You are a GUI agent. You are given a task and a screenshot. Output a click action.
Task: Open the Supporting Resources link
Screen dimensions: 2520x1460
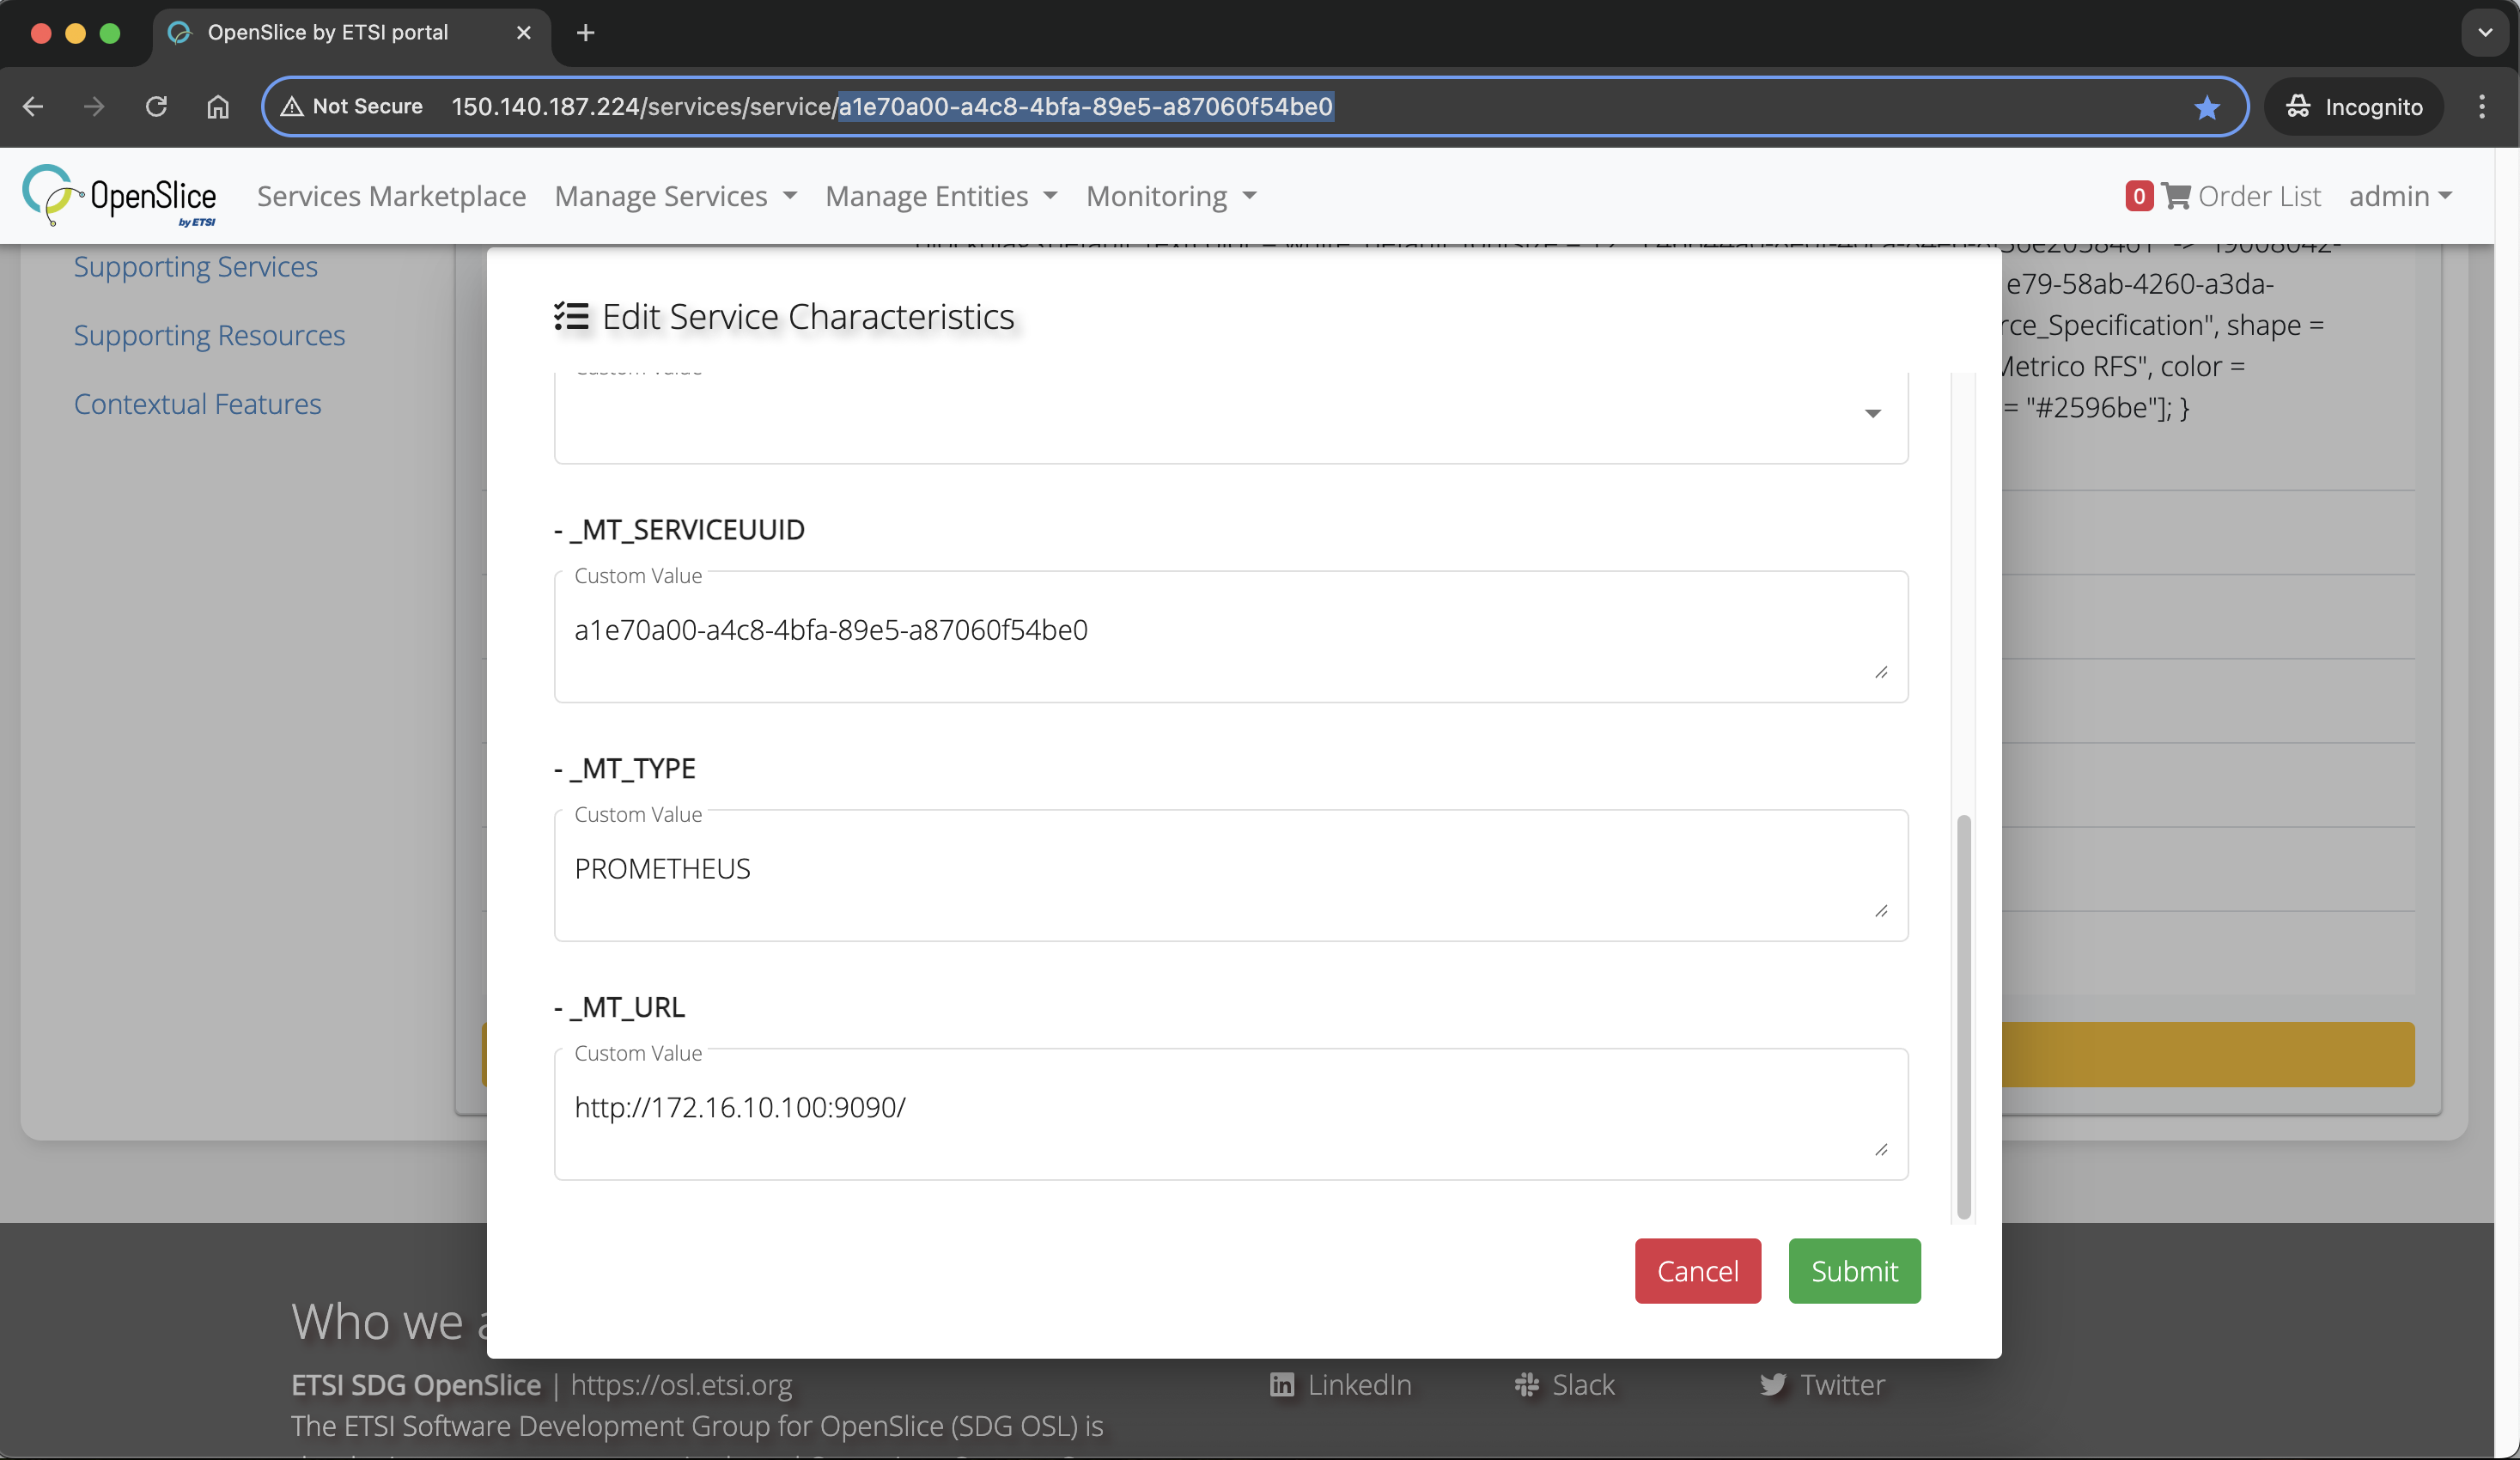click(209, 335)
